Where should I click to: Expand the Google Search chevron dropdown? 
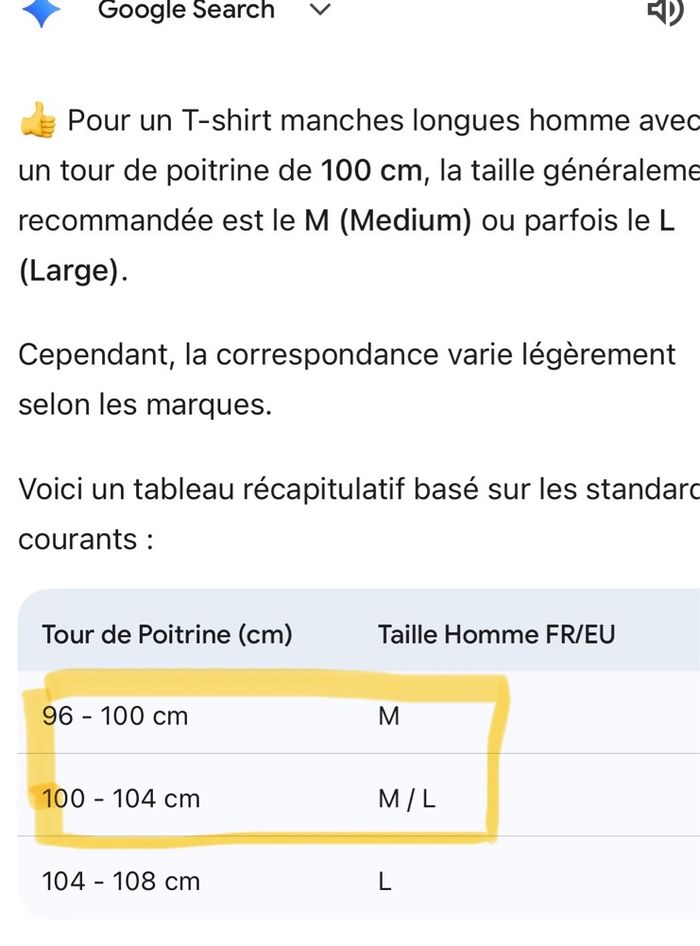(320, 10)
